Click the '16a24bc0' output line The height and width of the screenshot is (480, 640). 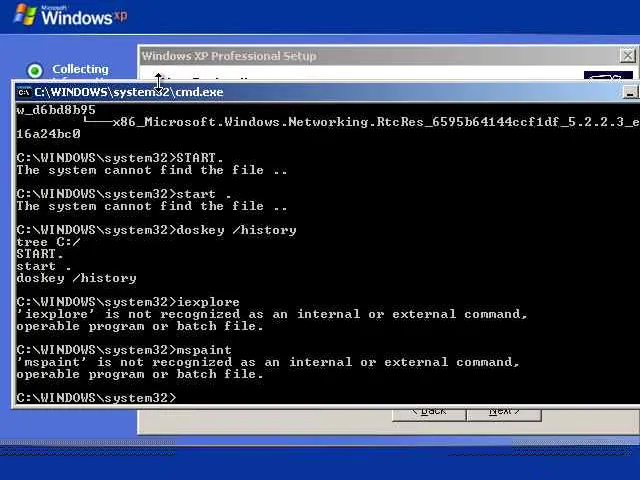(x=48, y=134)
